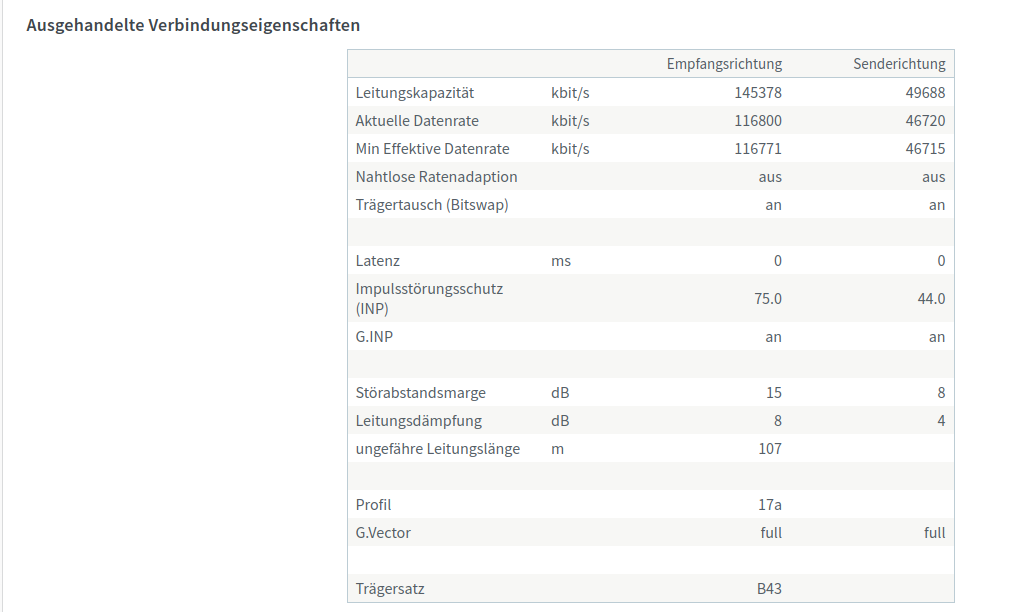This screenshot has width=1018, height=612.
Task: Click the Trägertausch (Bitswap) label
Action: 432,205
